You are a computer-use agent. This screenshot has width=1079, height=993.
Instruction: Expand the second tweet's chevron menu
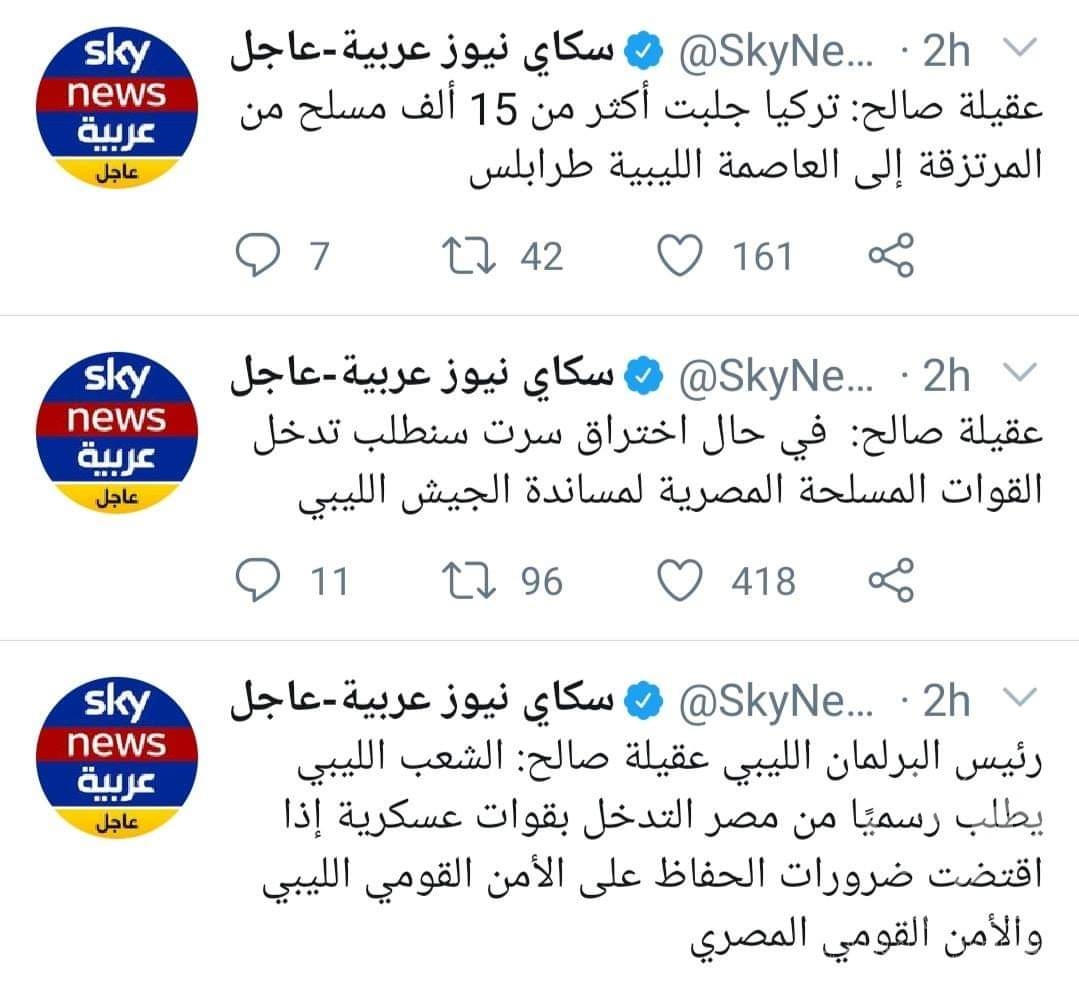click(x=1020, y=372)
